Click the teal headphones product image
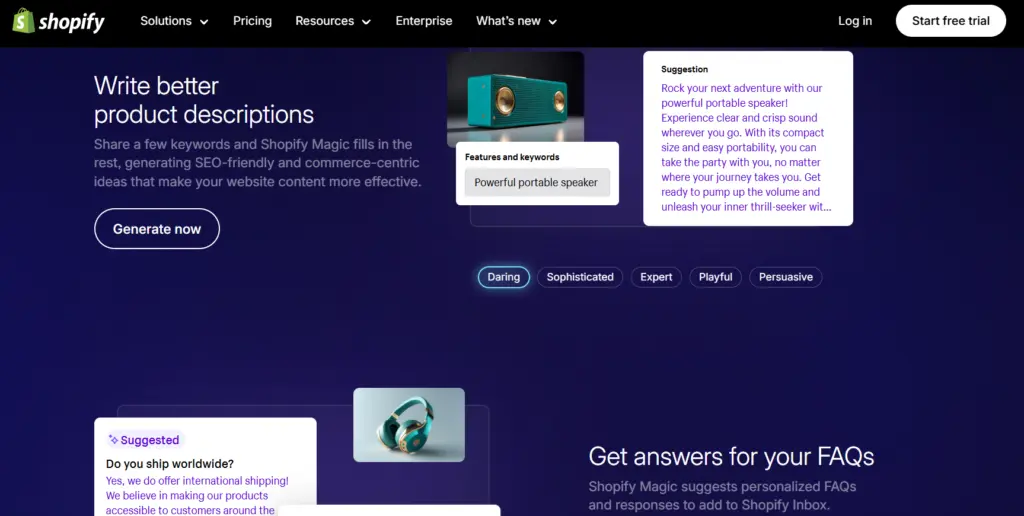This screenshot has height=516, width=1024. (x=409, y=425)
